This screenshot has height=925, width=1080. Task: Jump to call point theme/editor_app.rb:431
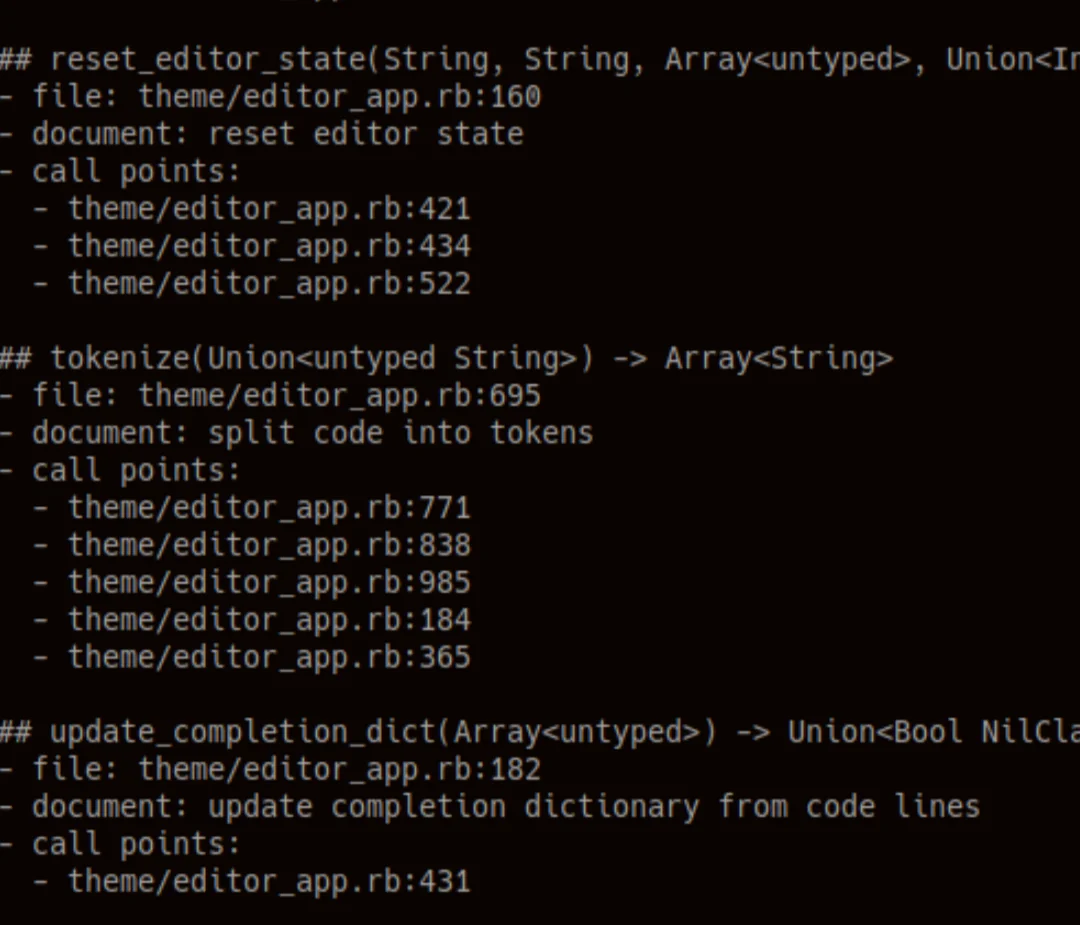tap(269, 881)
